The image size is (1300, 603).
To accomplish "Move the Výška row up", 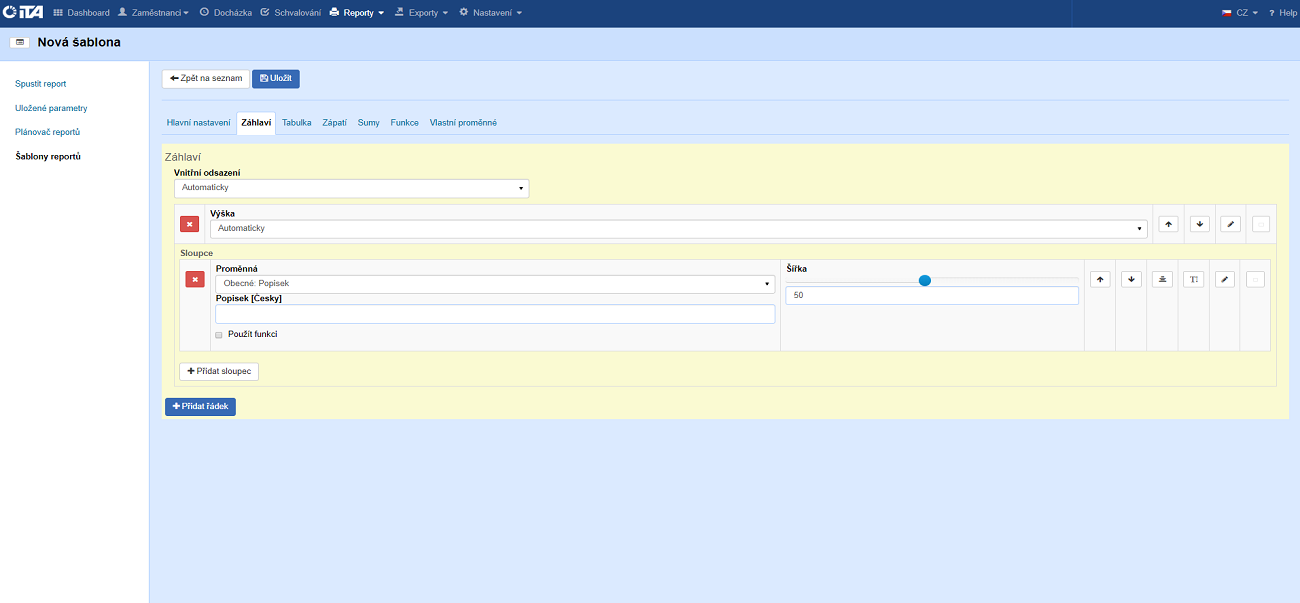I will pyautogui.click(x=1168, y=224).
